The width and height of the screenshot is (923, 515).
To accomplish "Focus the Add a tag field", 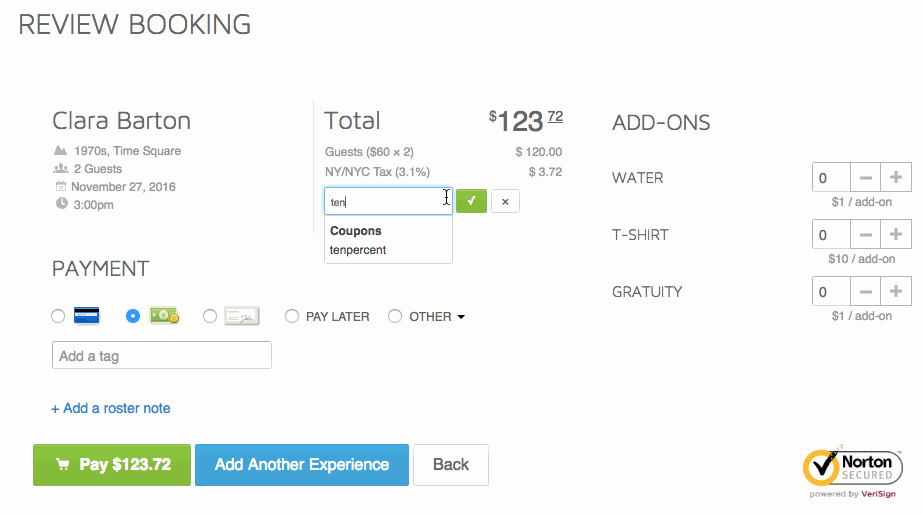I will [162, 355].
